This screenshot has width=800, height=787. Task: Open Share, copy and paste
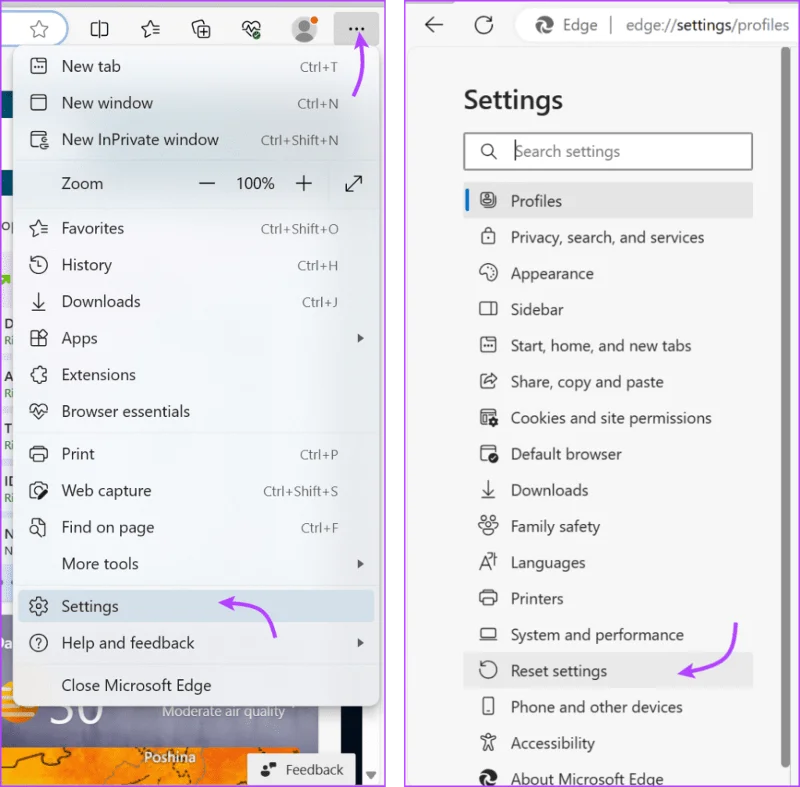click(x=608, y=382)
